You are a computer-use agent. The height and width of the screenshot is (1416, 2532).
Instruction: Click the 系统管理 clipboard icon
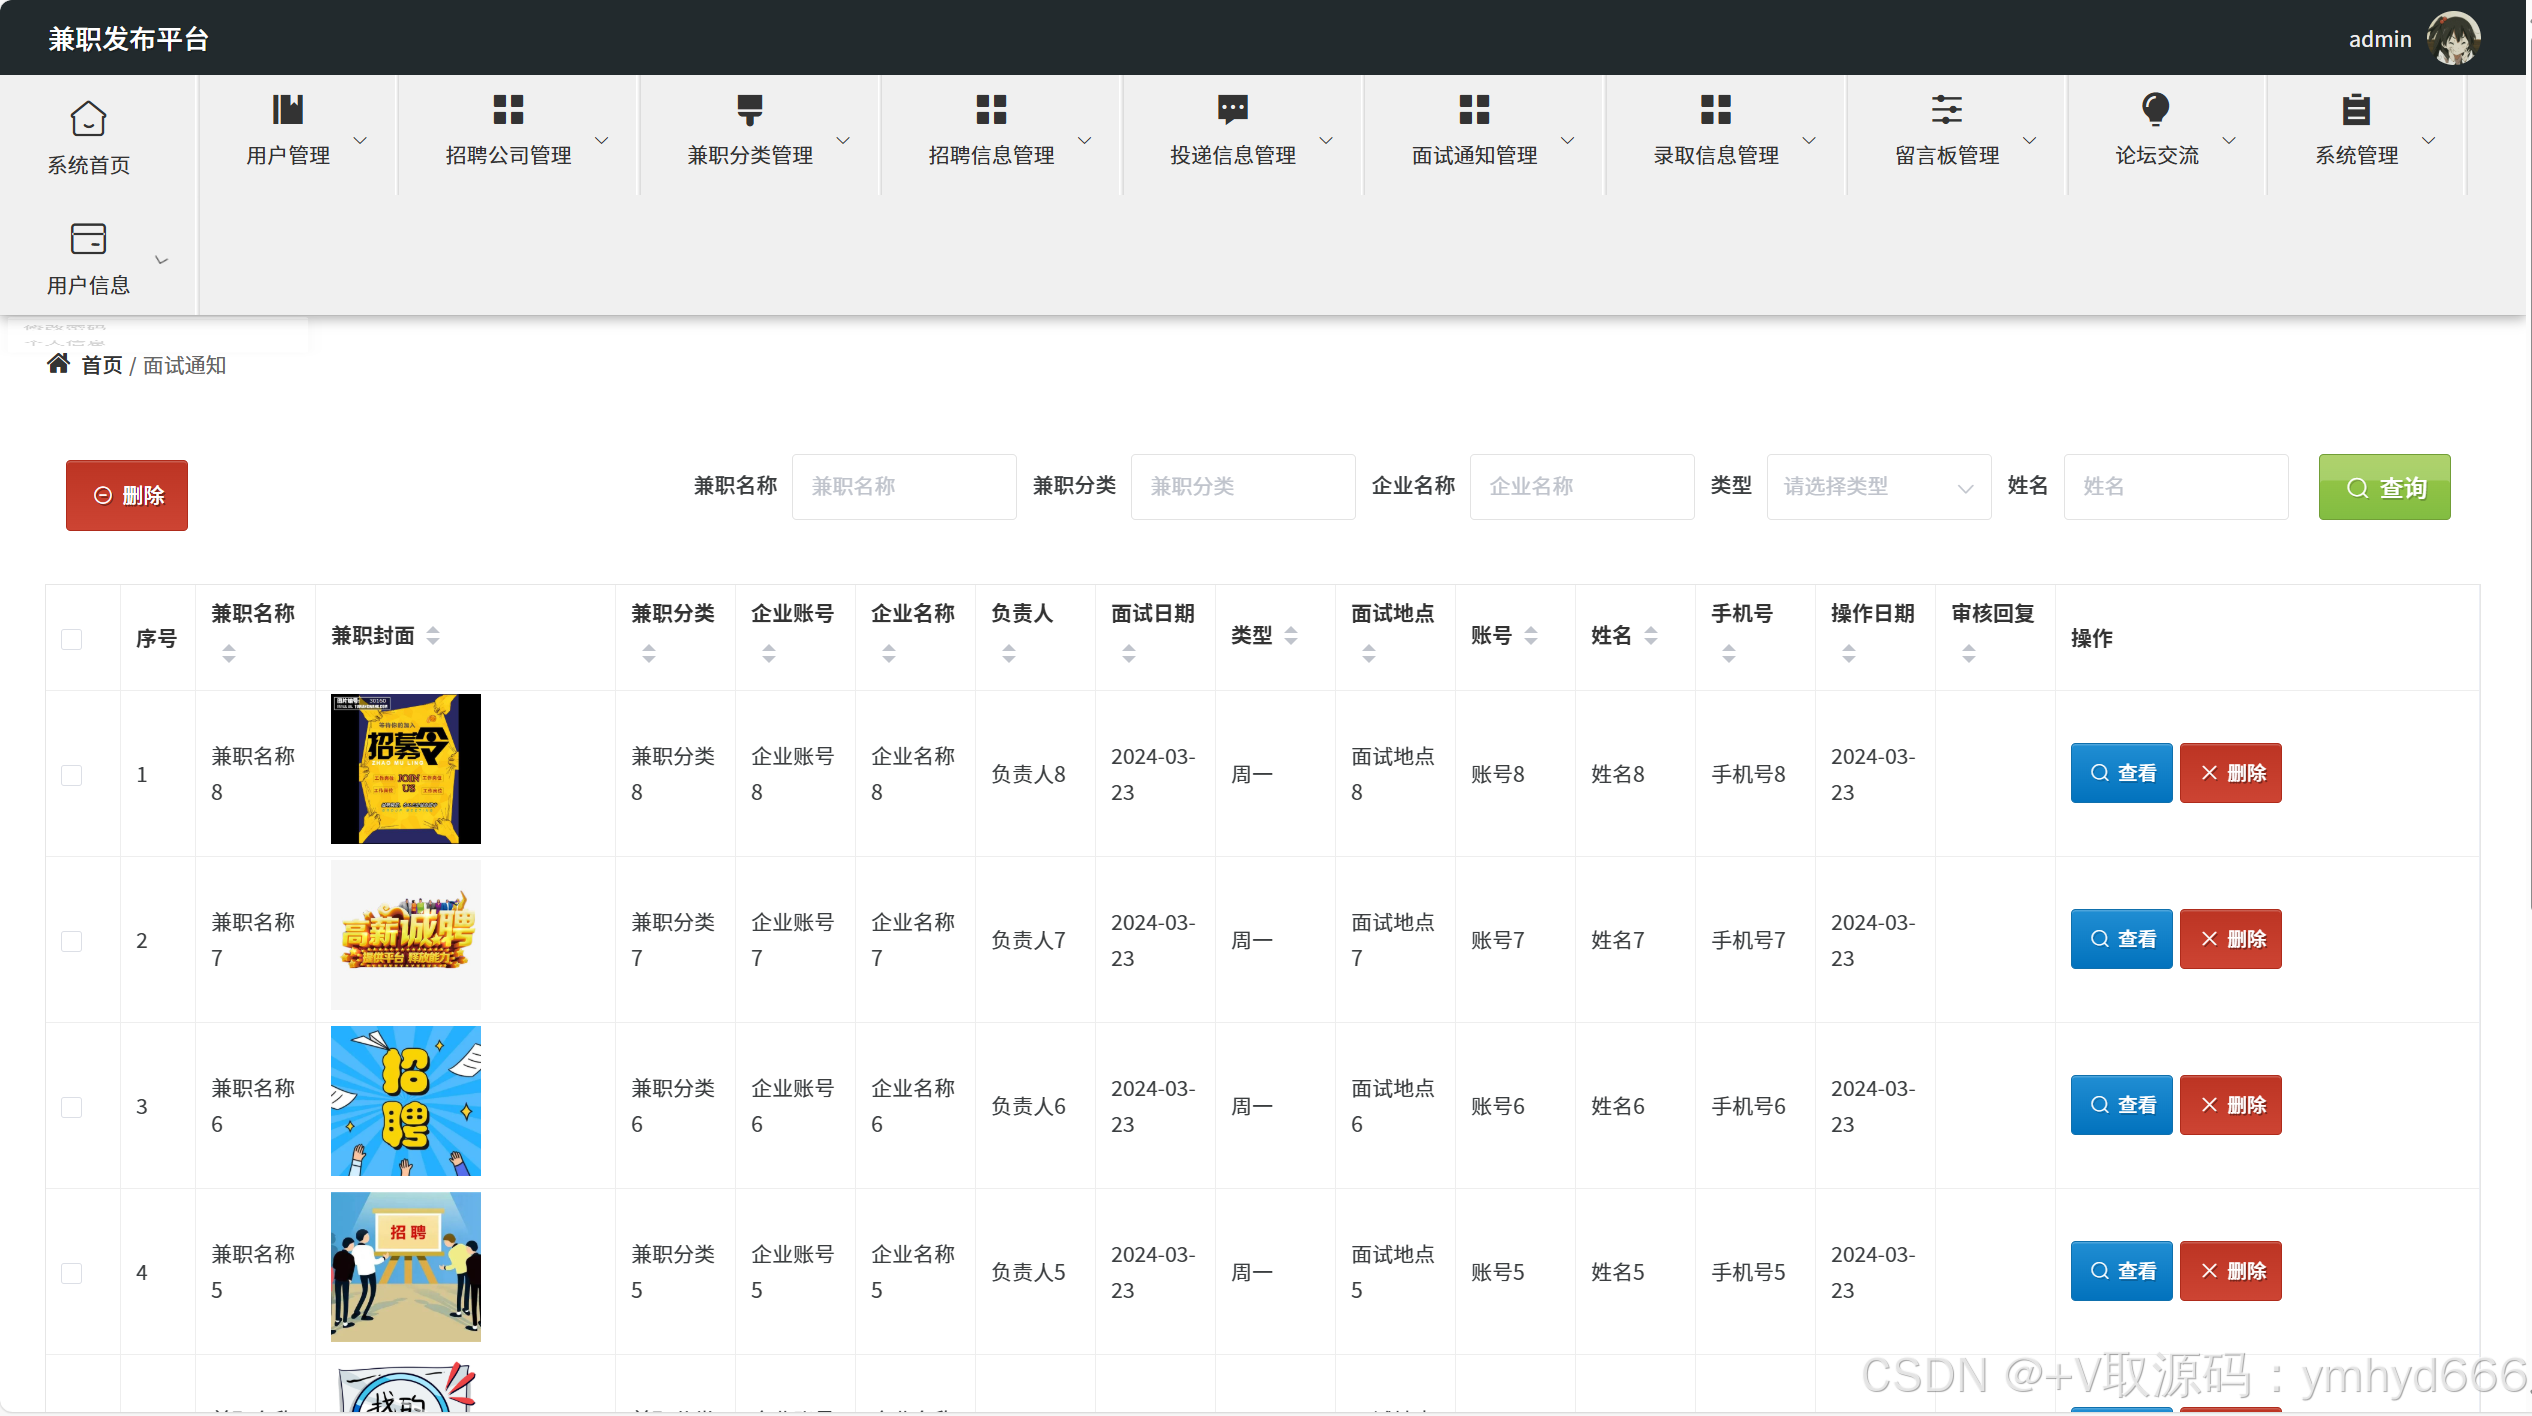pos(2356,109)
